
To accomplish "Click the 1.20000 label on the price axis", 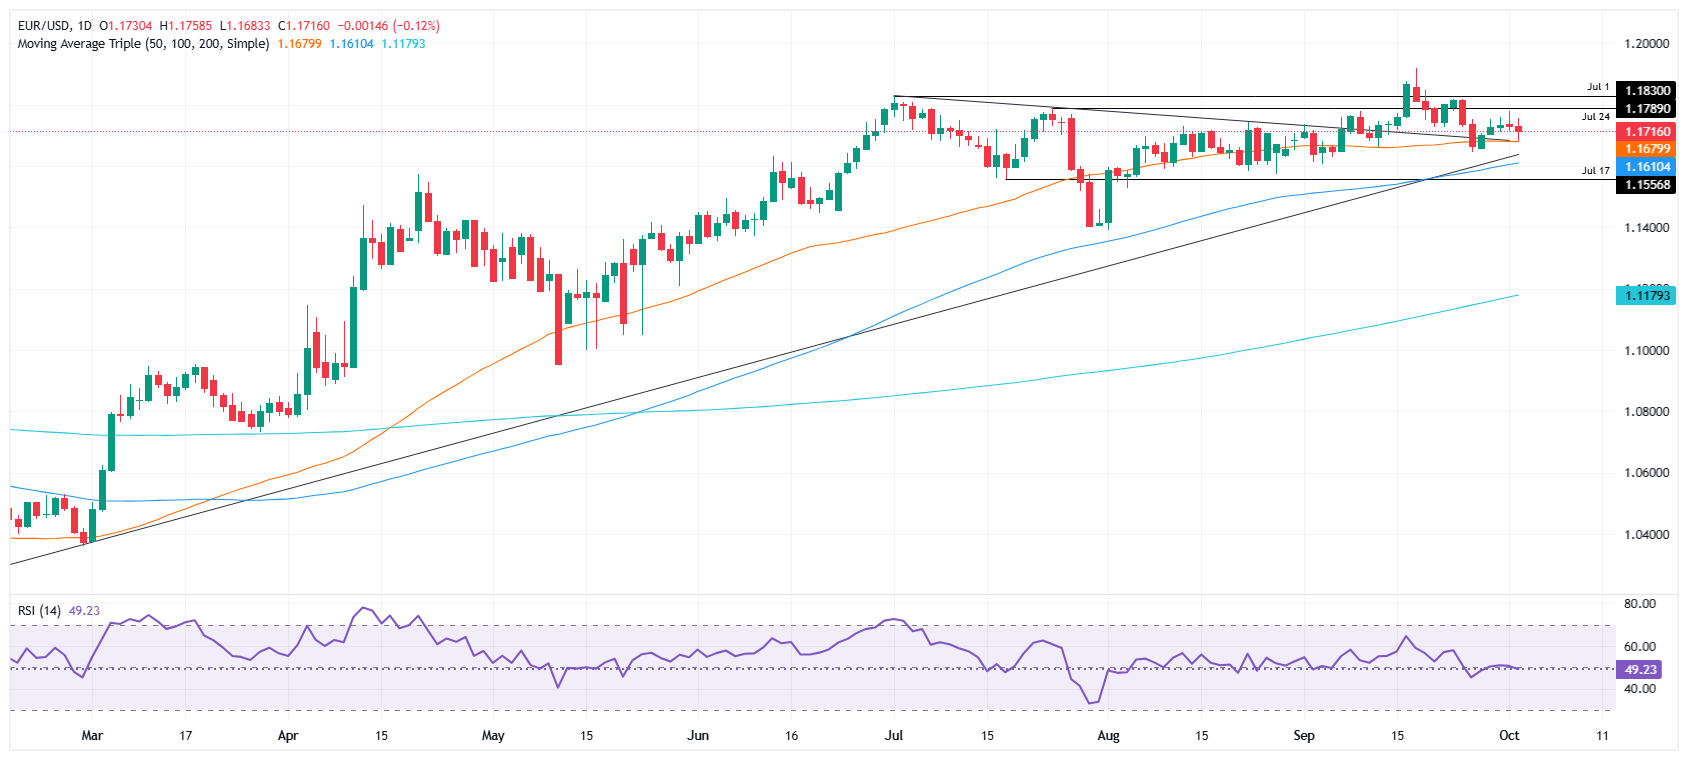I will pyautogui.click(x=1646, y=44).
